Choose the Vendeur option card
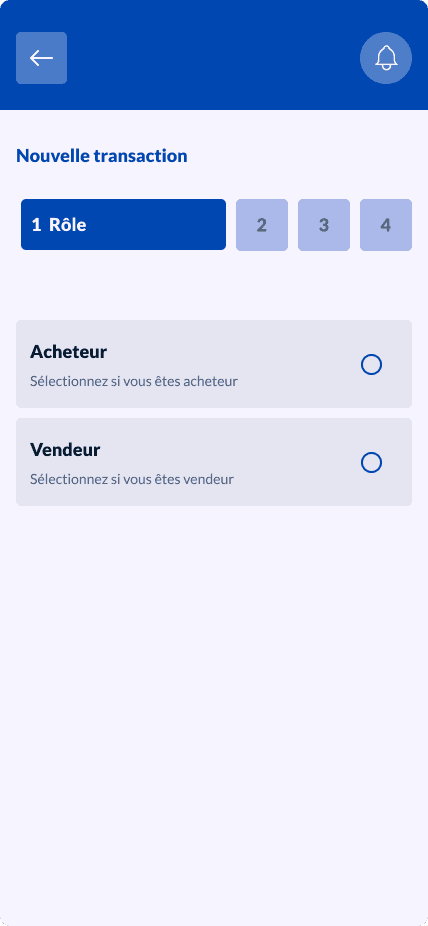 (214, 462)
